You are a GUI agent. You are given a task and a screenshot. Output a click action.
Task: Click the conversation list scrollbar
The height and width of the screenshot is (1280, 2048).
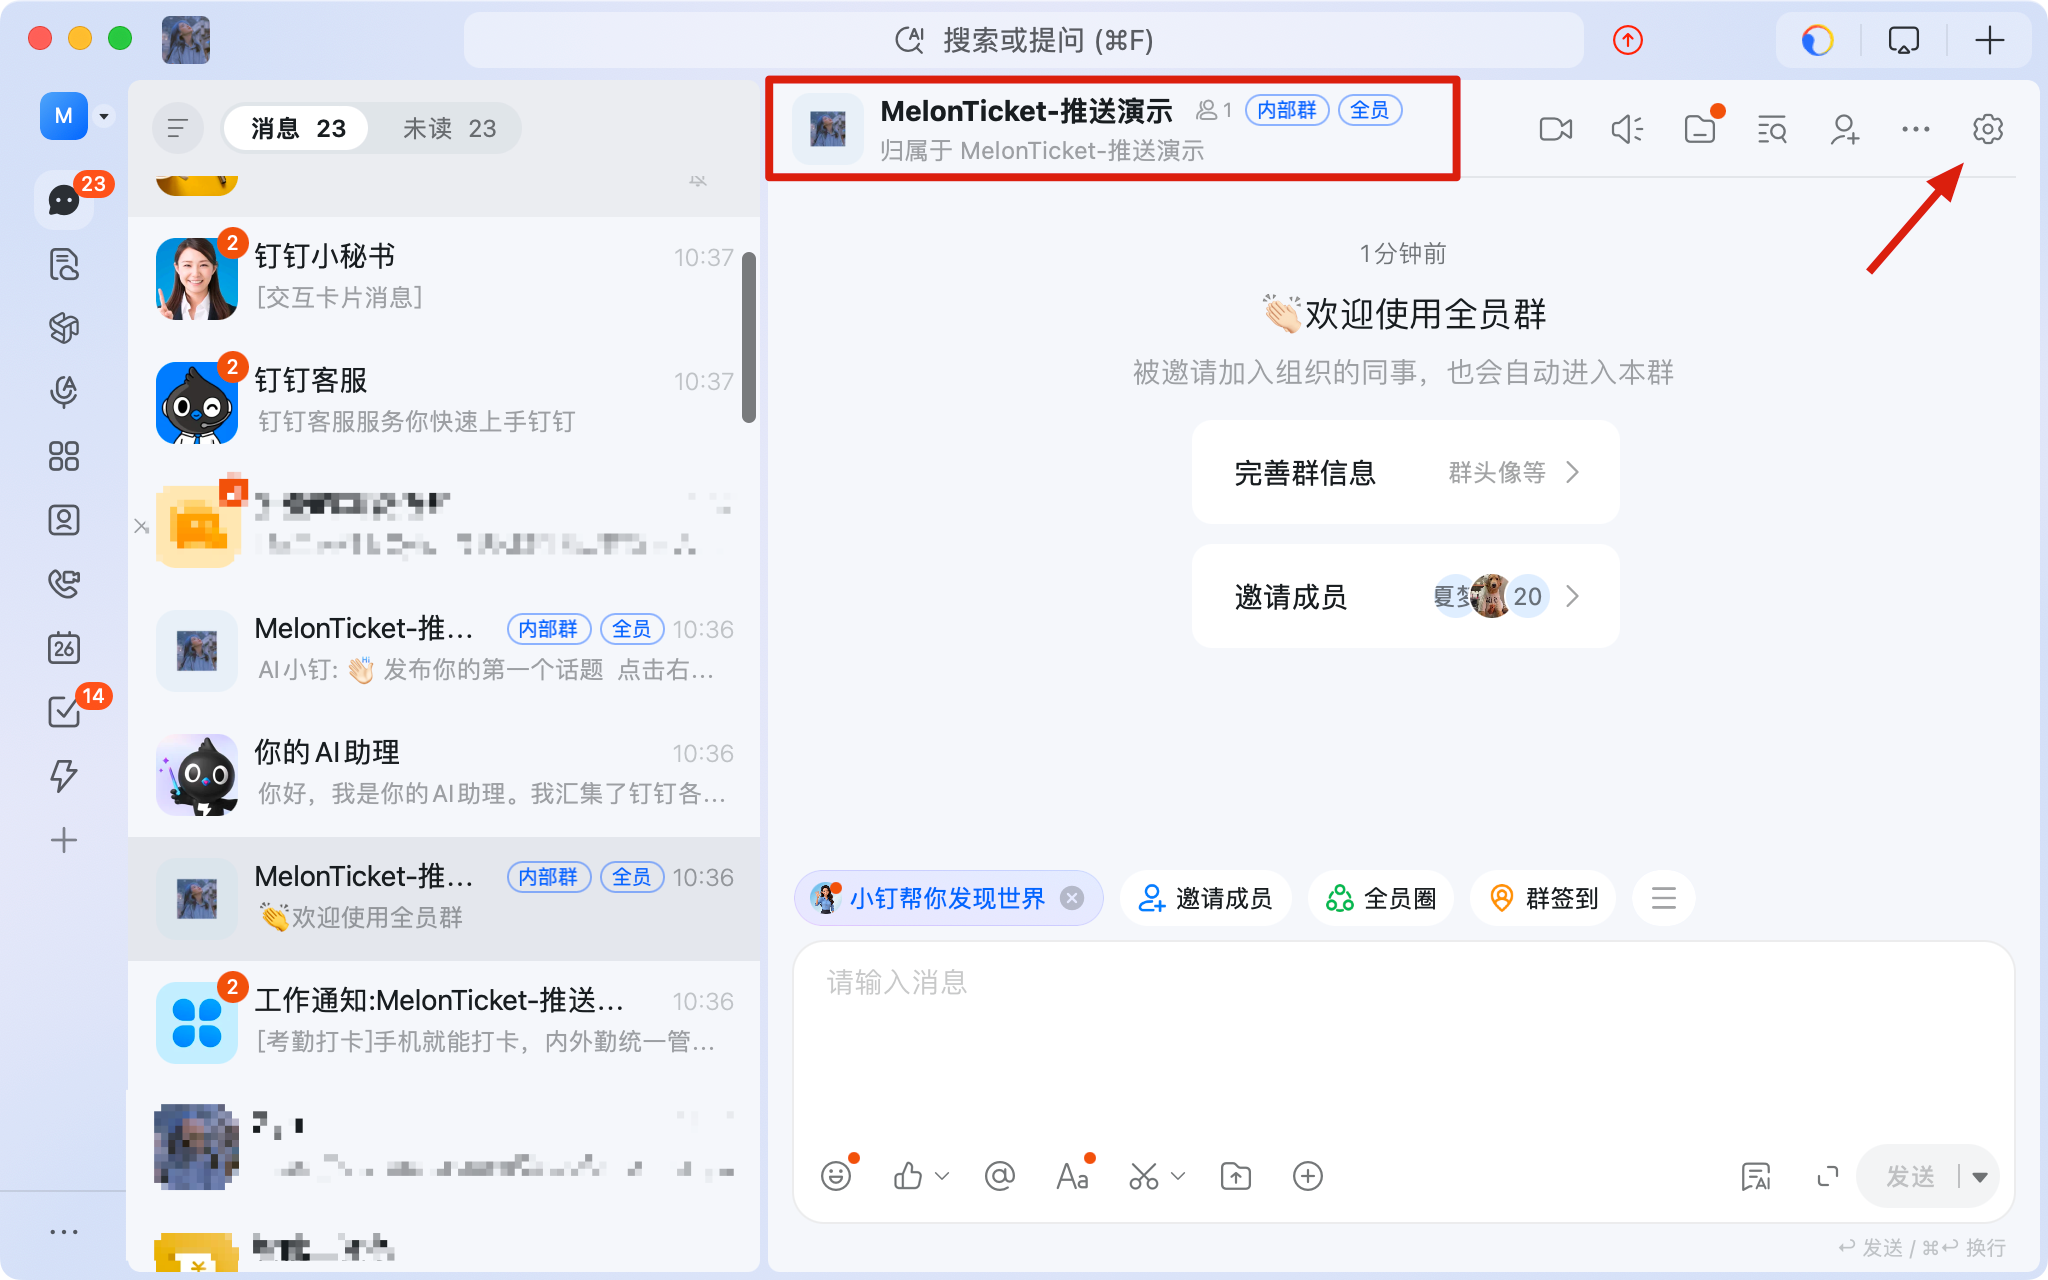749,338
